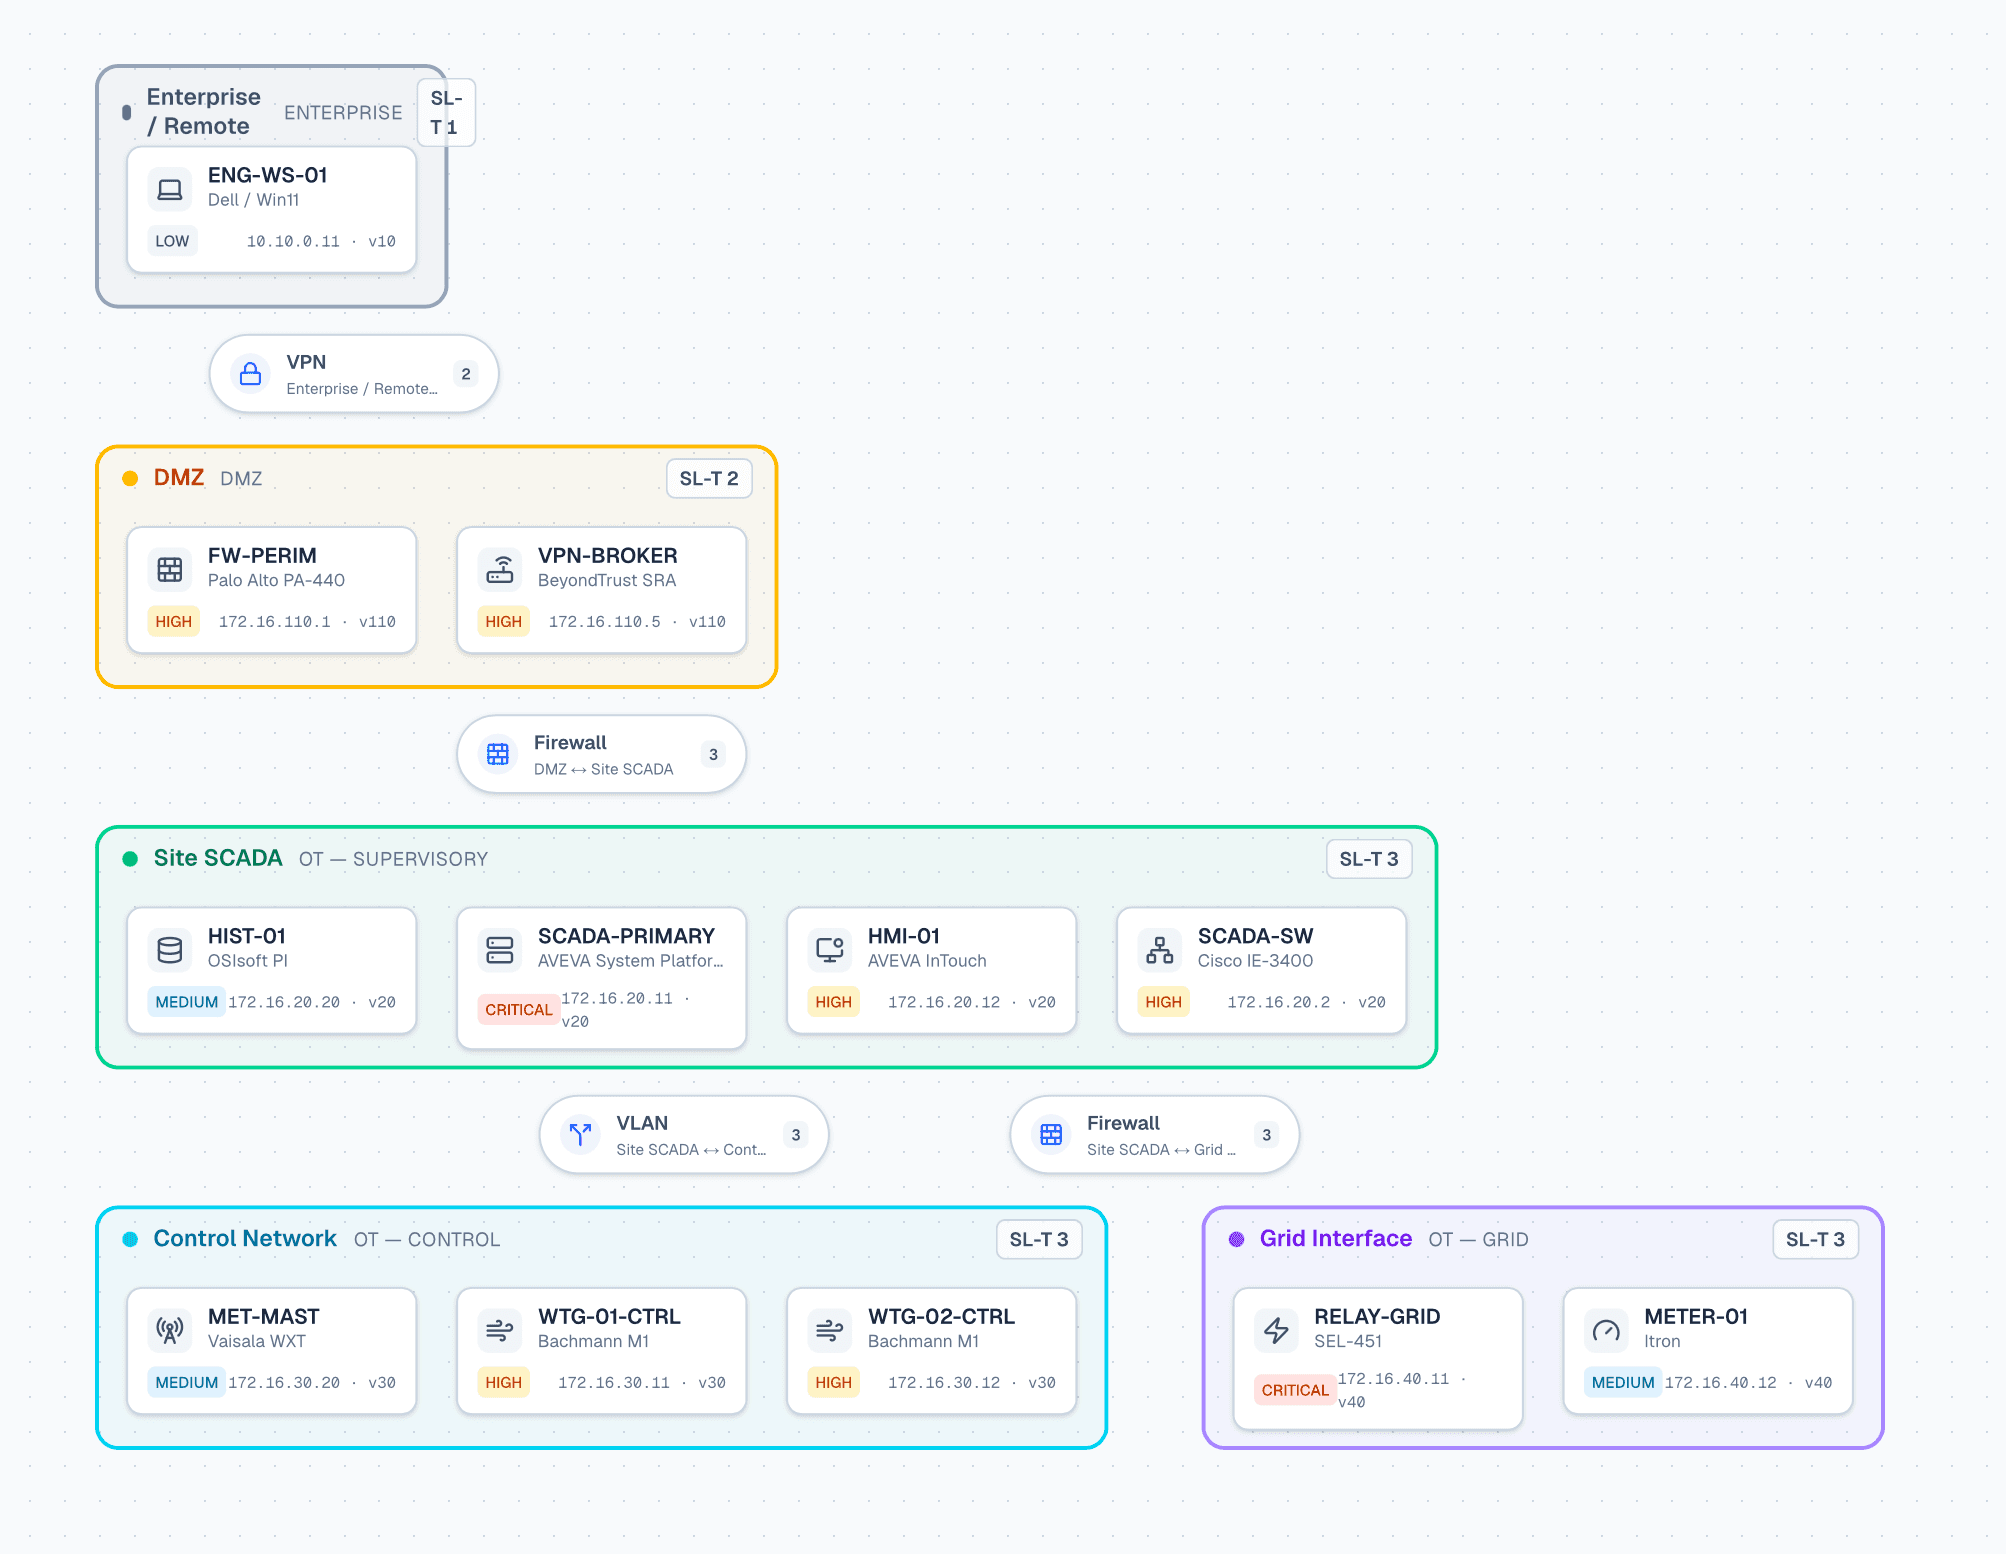
Task: Click the purple Grid Interface zone dot
Action: click(x=1236, y=1239)
